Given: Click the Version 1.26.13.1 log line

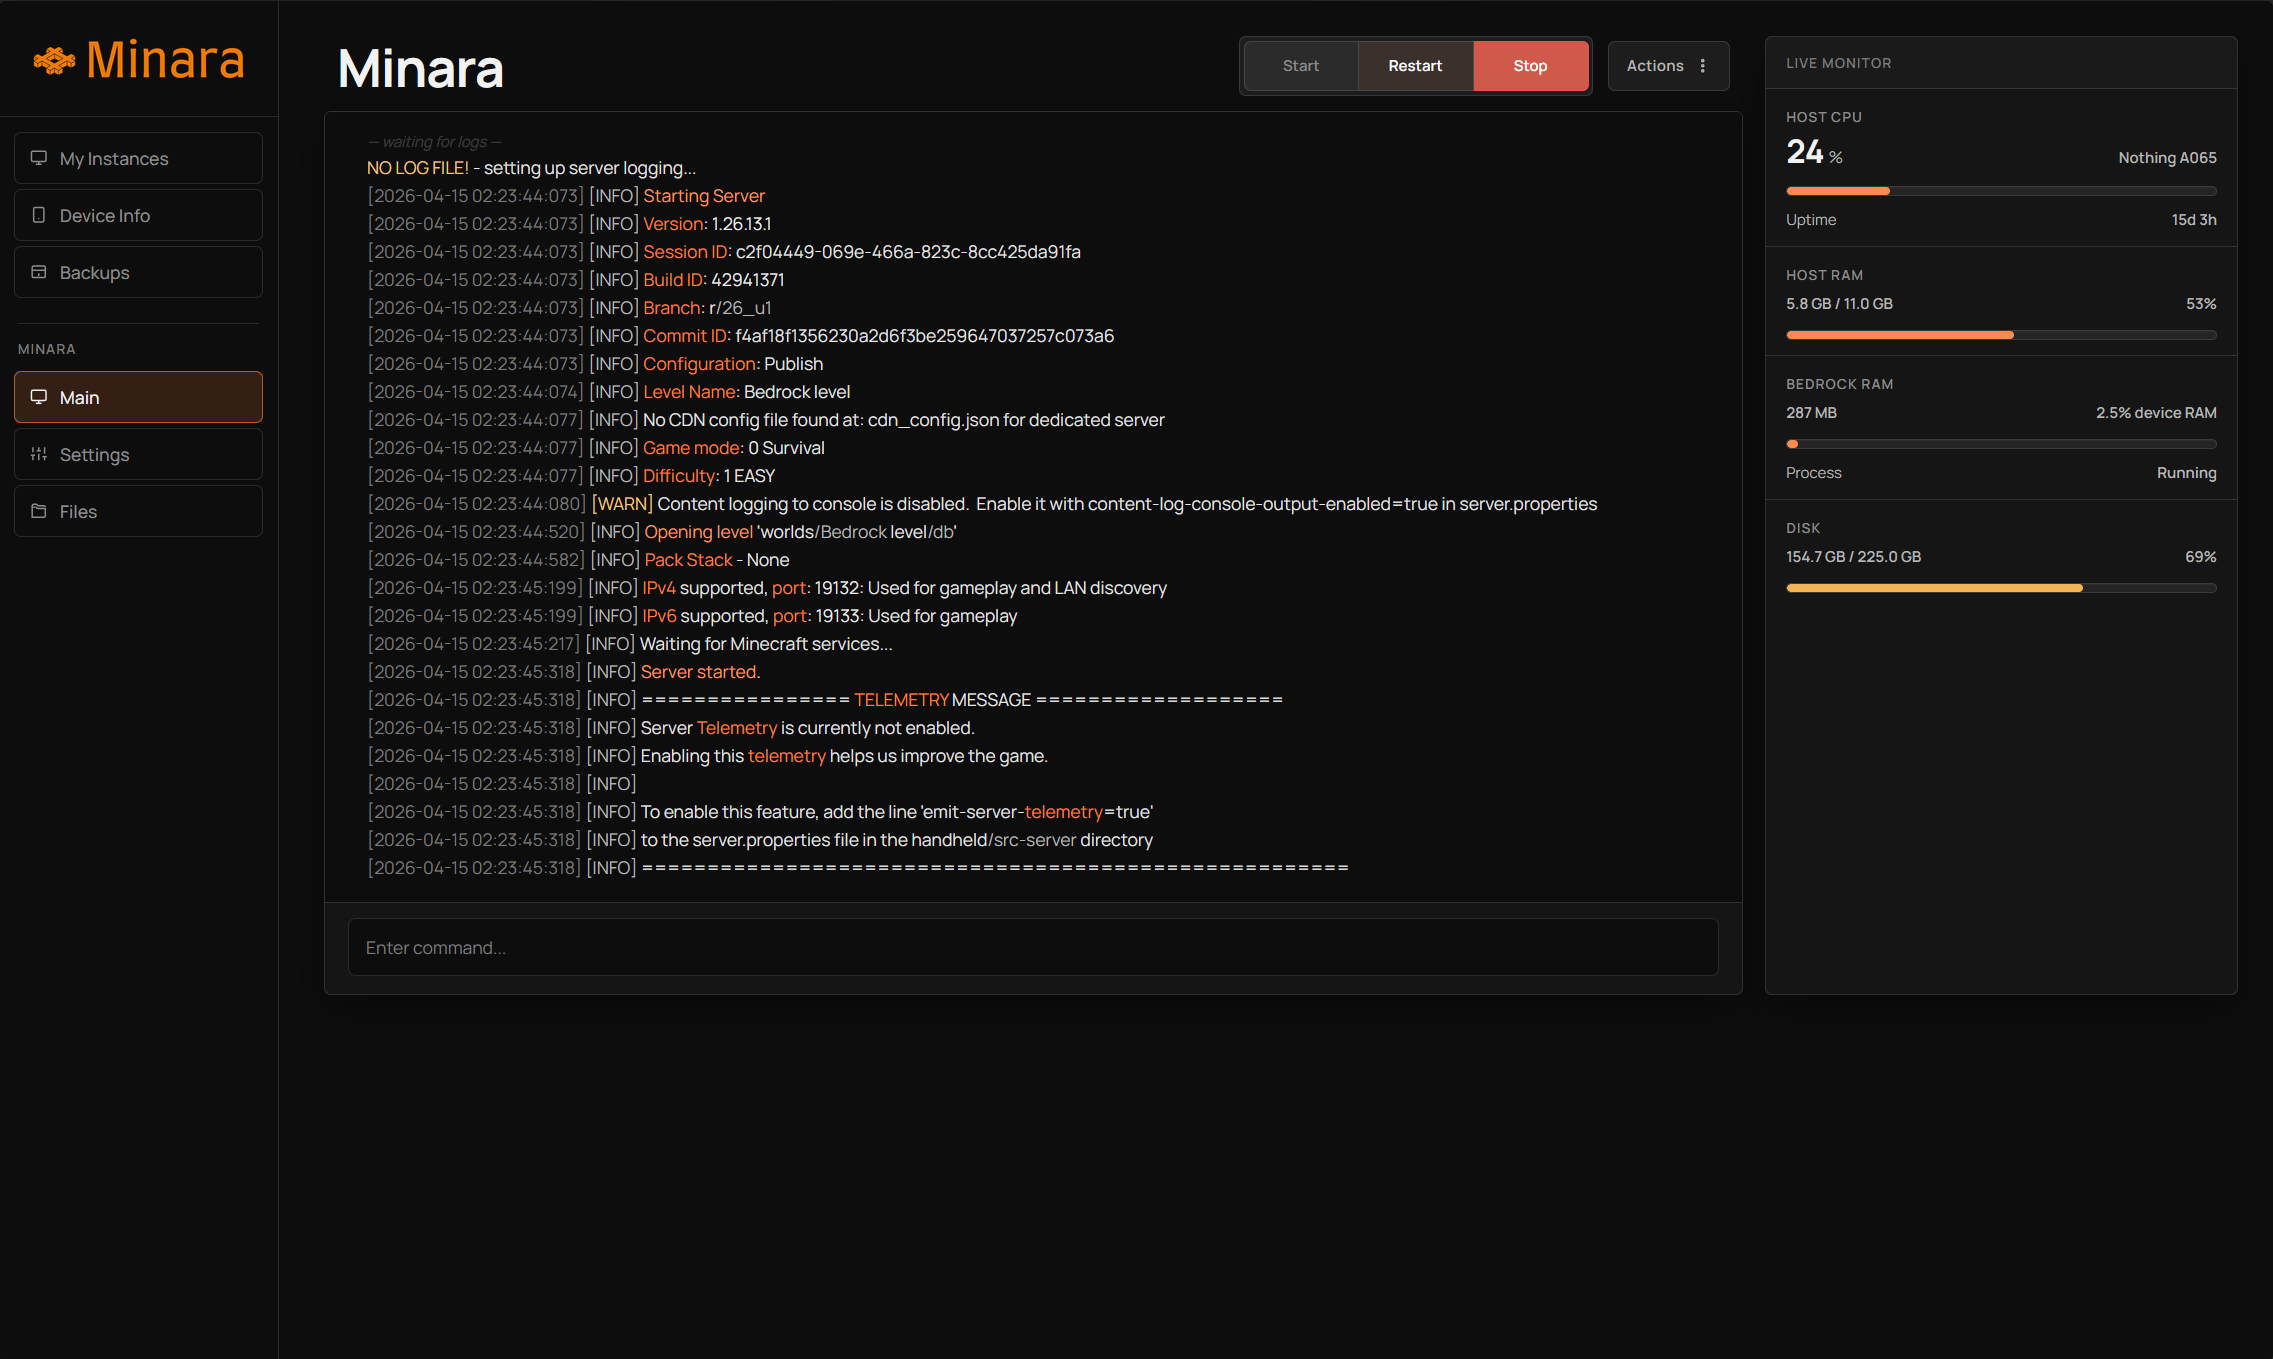Looking at the screenshot, I should [569, 224].
